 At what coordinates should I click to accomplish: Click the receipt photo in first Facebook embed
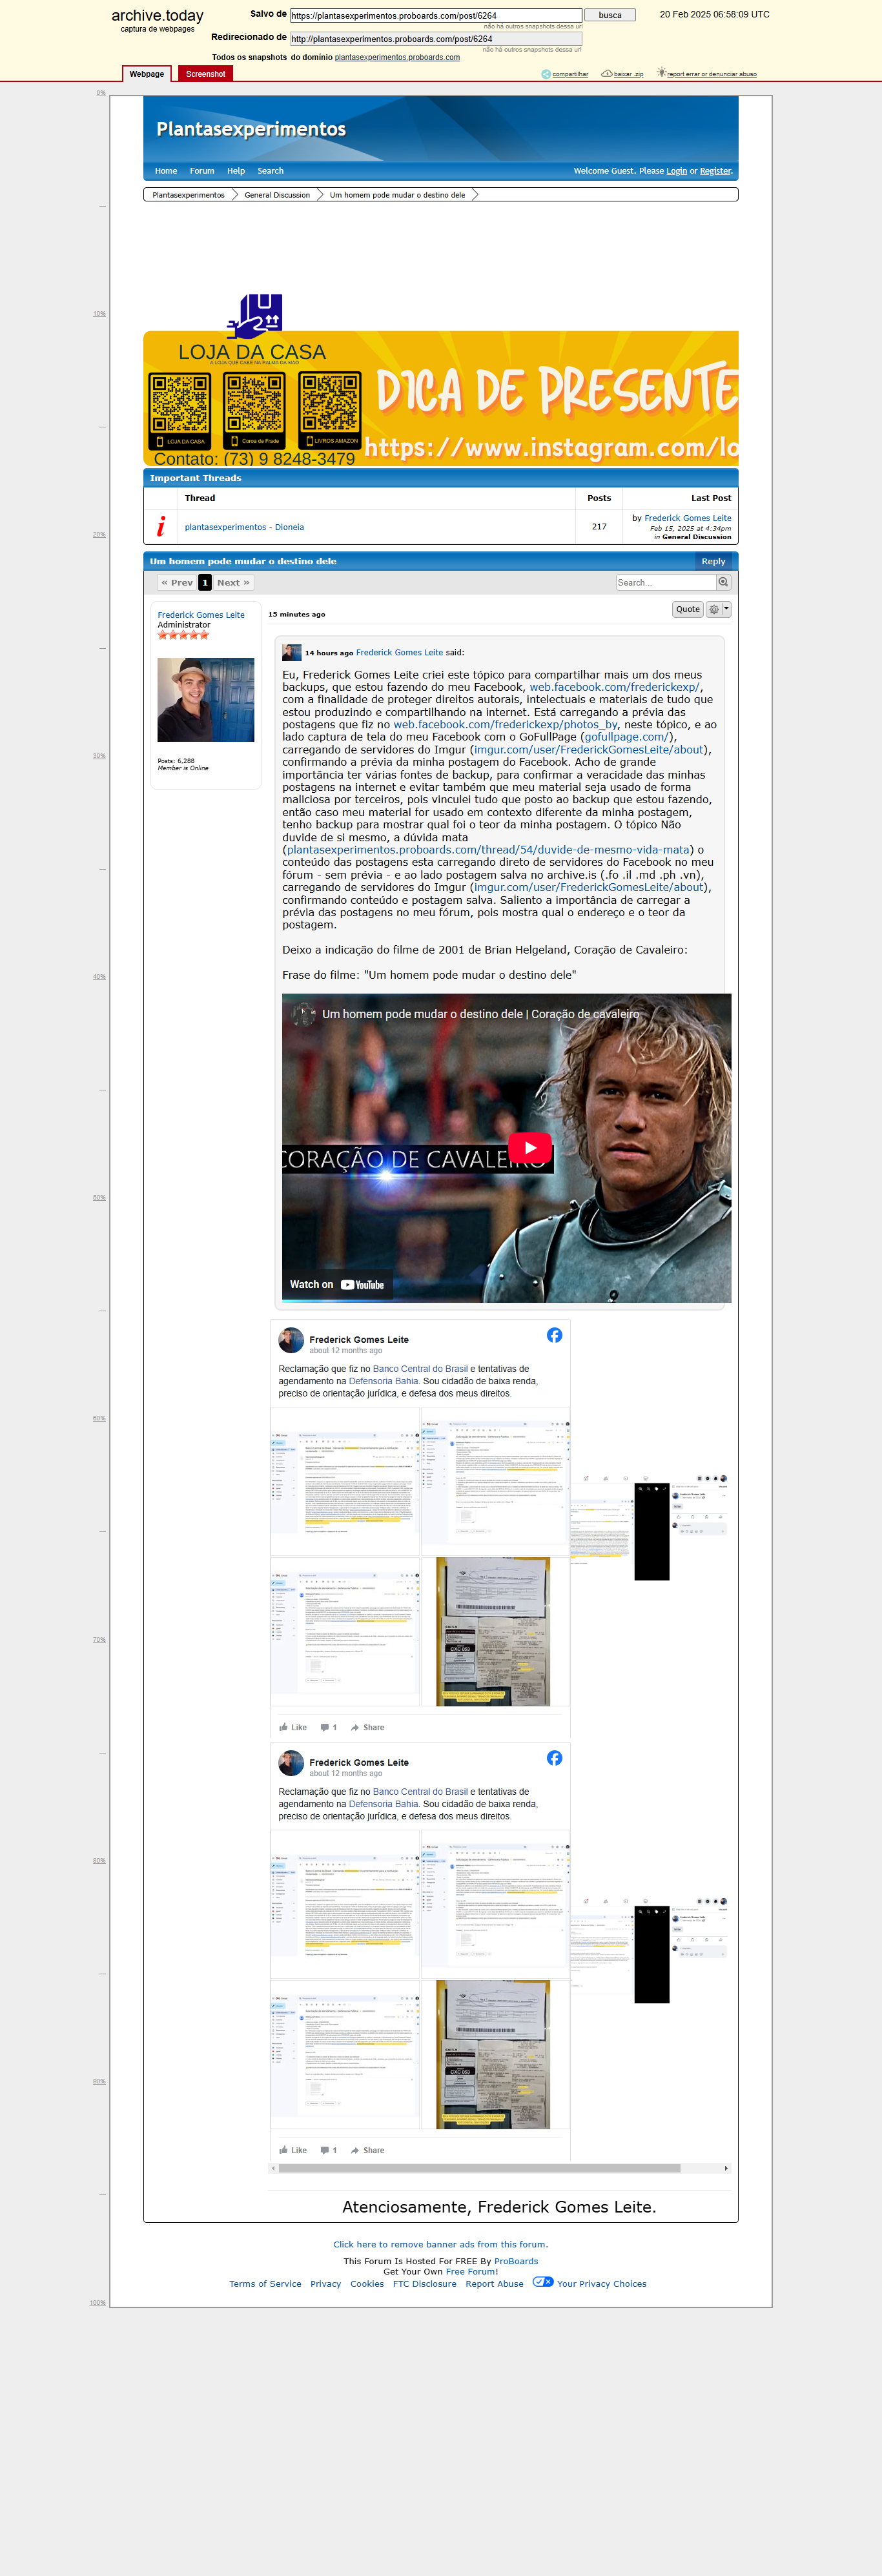coord(494,1631)
